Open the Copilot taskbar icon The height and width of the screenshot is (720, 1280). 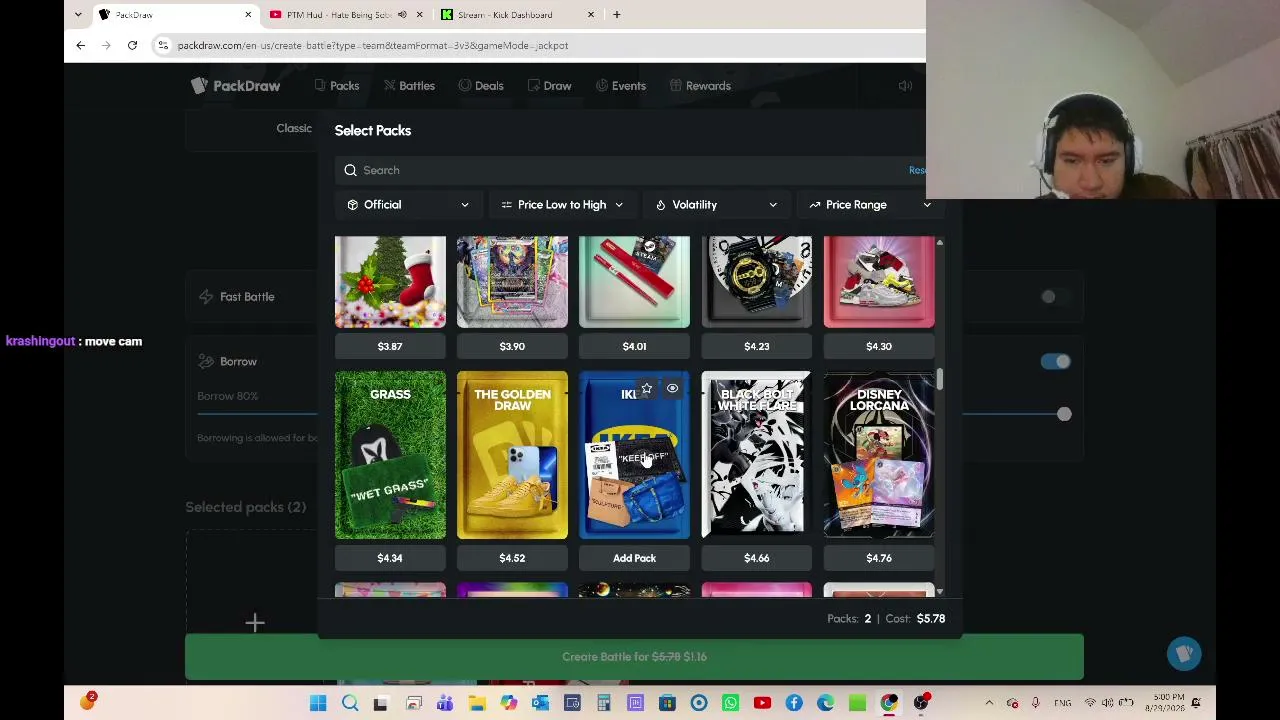[509, 703]
